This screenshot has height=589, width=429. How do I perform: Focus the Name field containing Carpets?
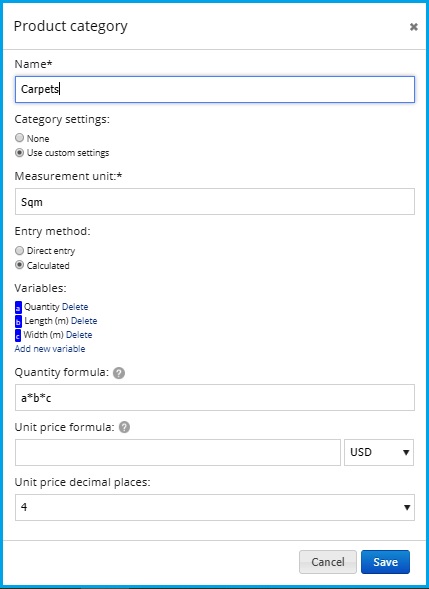pos(215,89)
